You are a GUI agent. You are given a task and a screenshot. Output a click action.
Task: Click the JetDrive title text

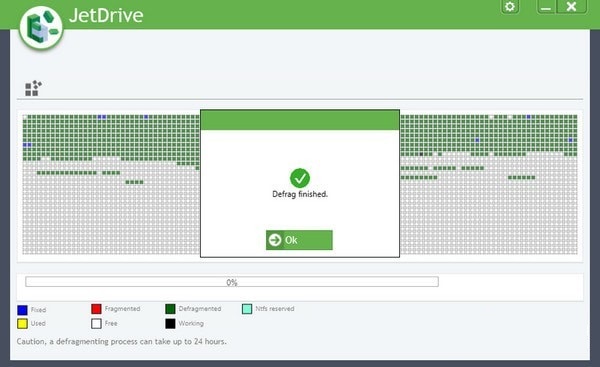(106, 15)
